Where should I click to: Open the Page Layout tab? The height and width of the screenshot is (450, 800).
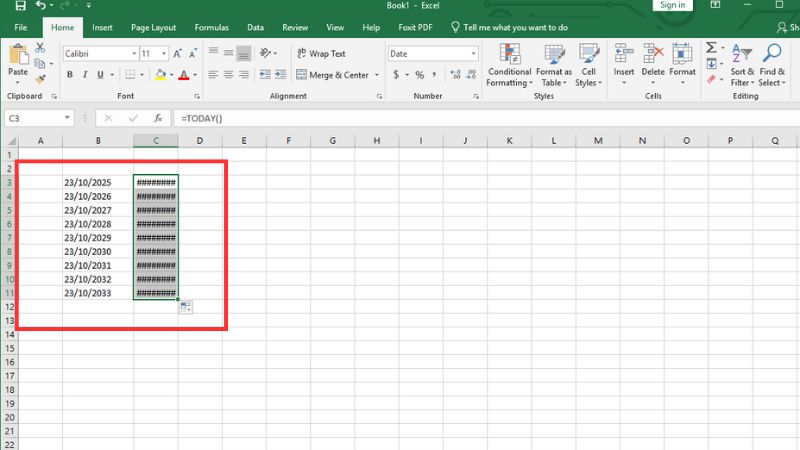155,28
